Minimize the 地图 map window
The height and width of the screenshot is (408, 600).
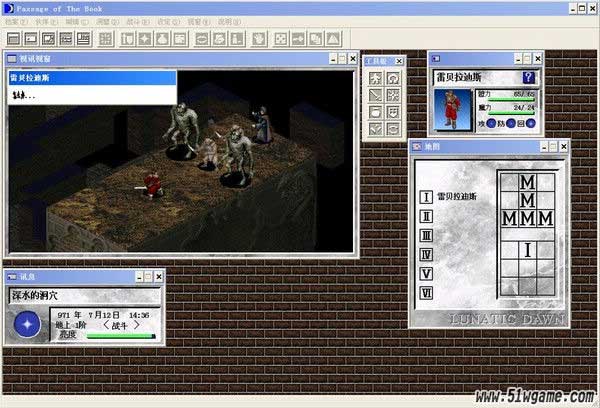click(544, 147)
